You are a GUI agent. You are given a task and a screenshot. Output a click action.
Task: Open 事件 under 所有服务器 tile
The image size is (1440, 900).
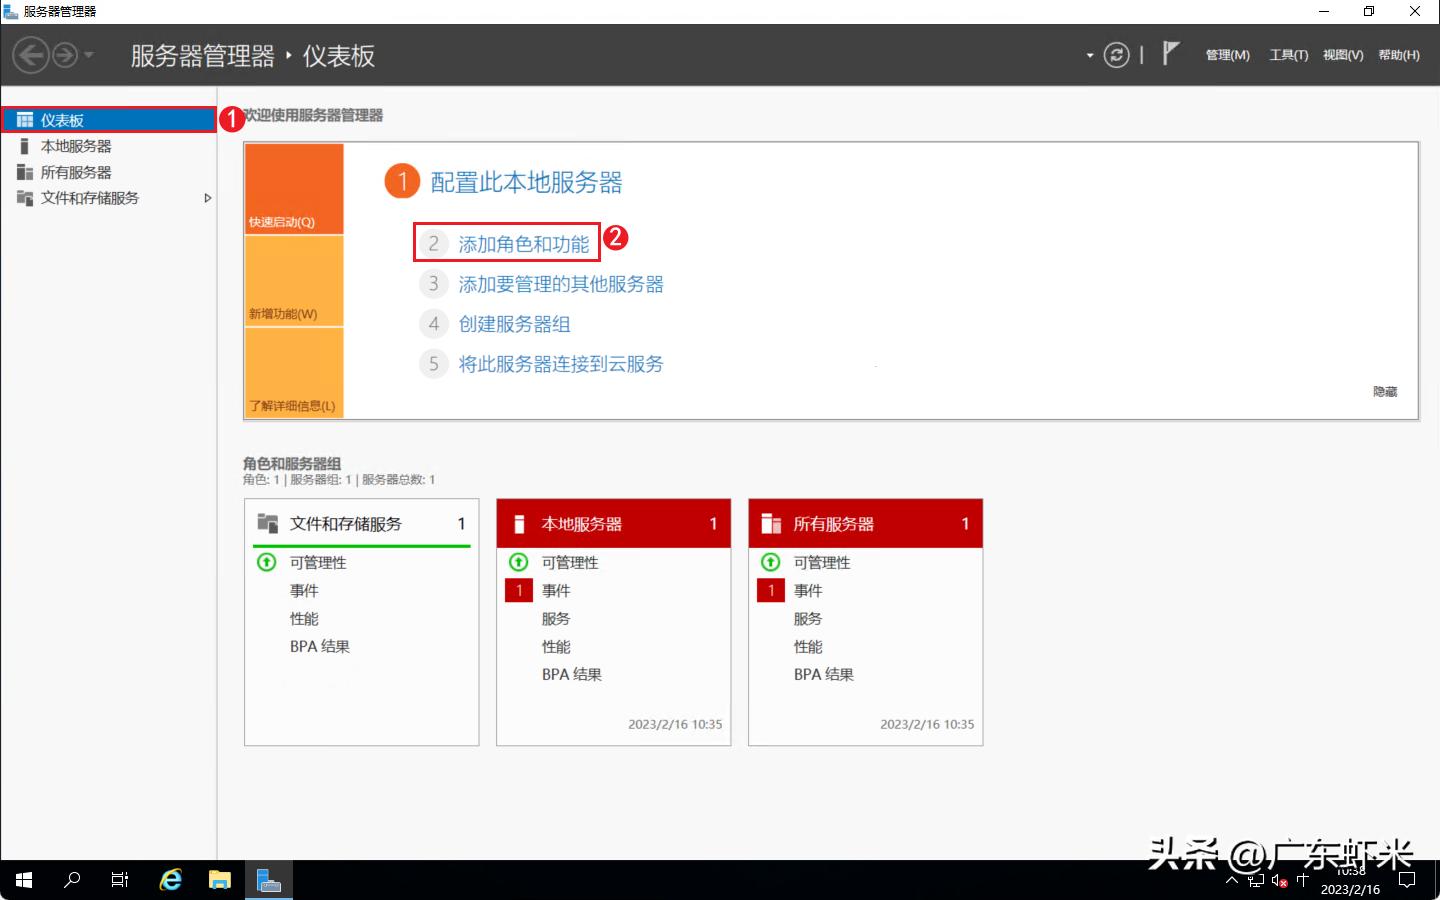tap(809, 590)
